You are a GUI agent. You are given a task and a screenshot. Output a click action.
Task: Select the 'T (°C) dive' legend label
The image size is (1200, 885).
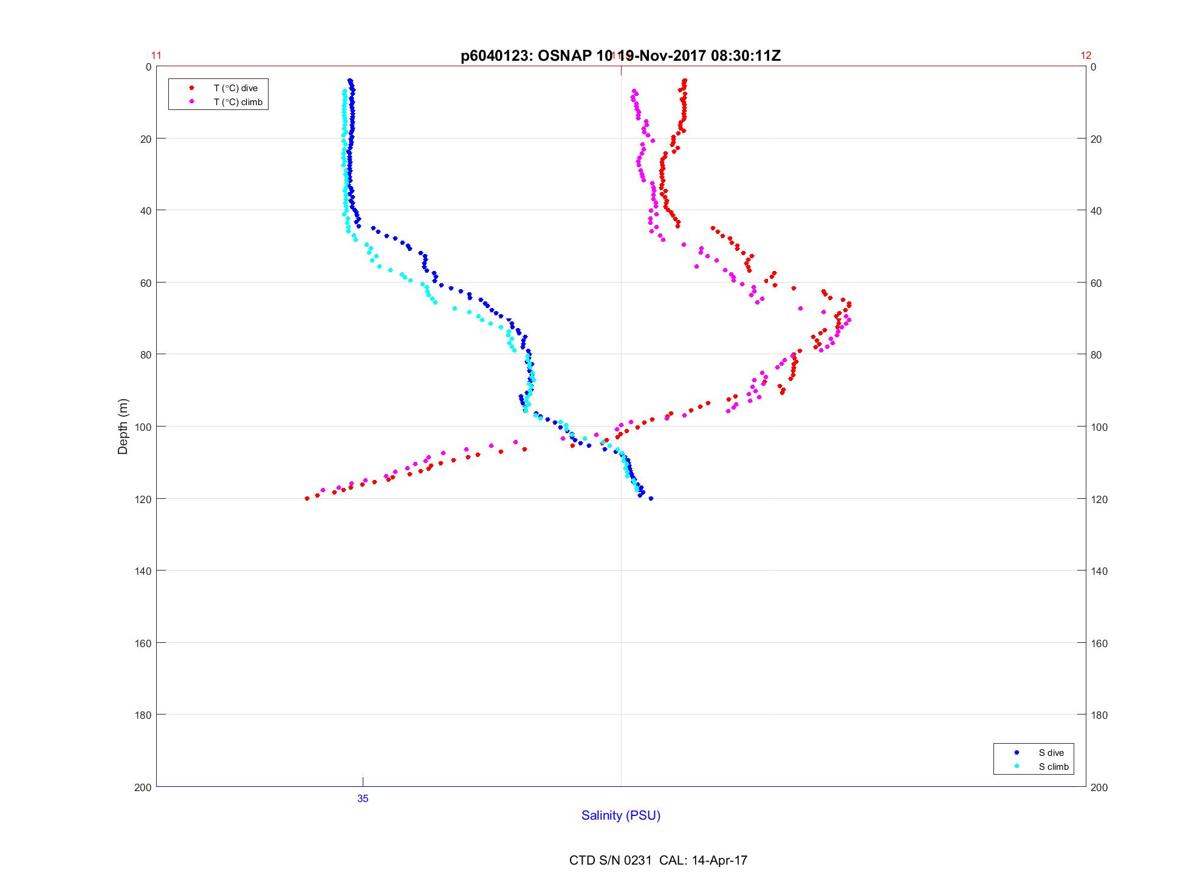coord(235,88)
